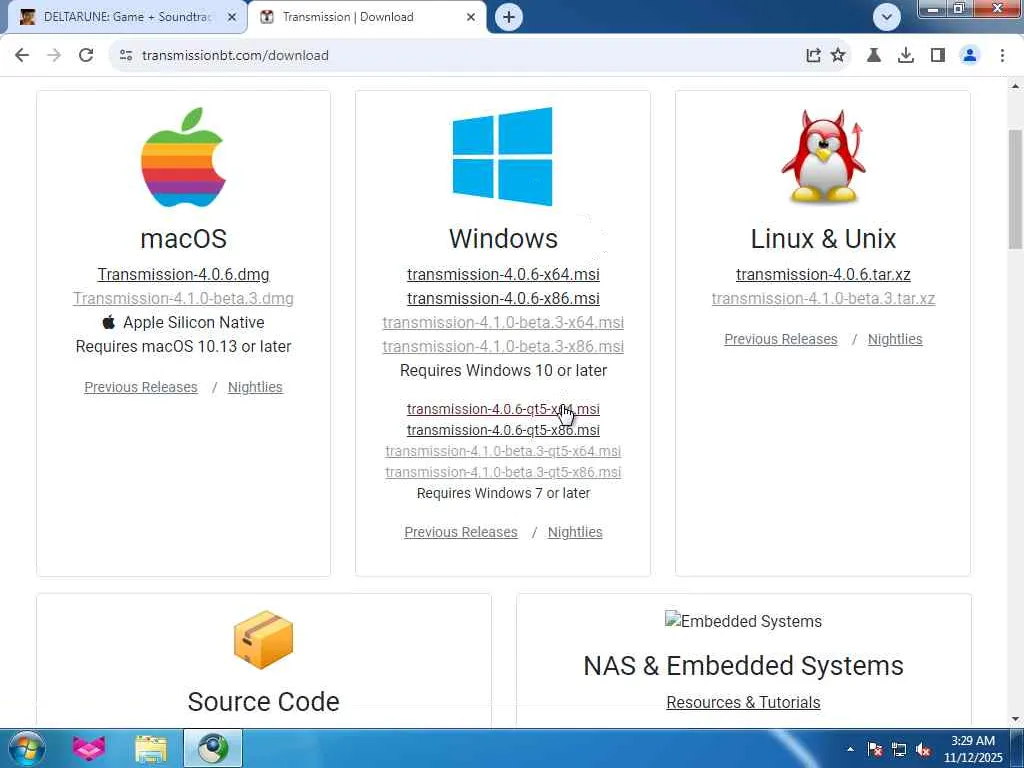Download transmission-4.1.0-beta.3.tar.xz
Screen dimensions: 1024x768
pyautogui.click(x=824, y=298)
